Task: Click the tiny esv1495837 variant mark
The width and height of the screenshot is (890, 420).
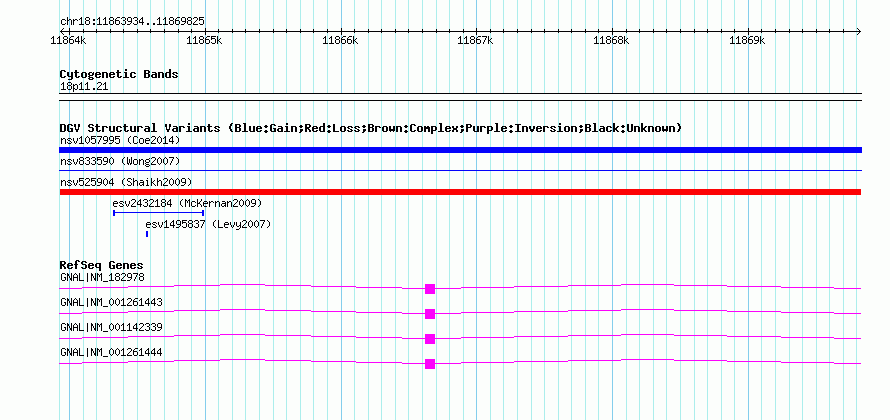Action: tap(147, 234)
